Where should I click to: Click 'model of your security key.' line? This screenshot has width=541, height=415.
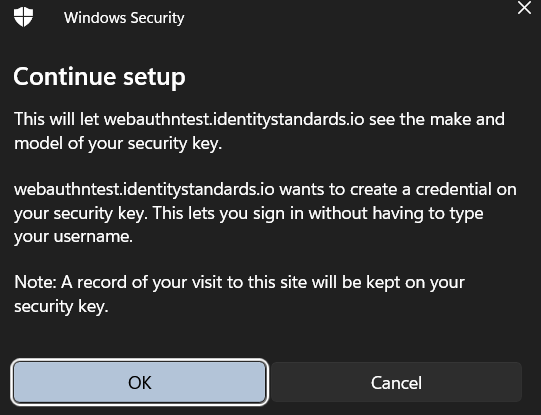118,143
